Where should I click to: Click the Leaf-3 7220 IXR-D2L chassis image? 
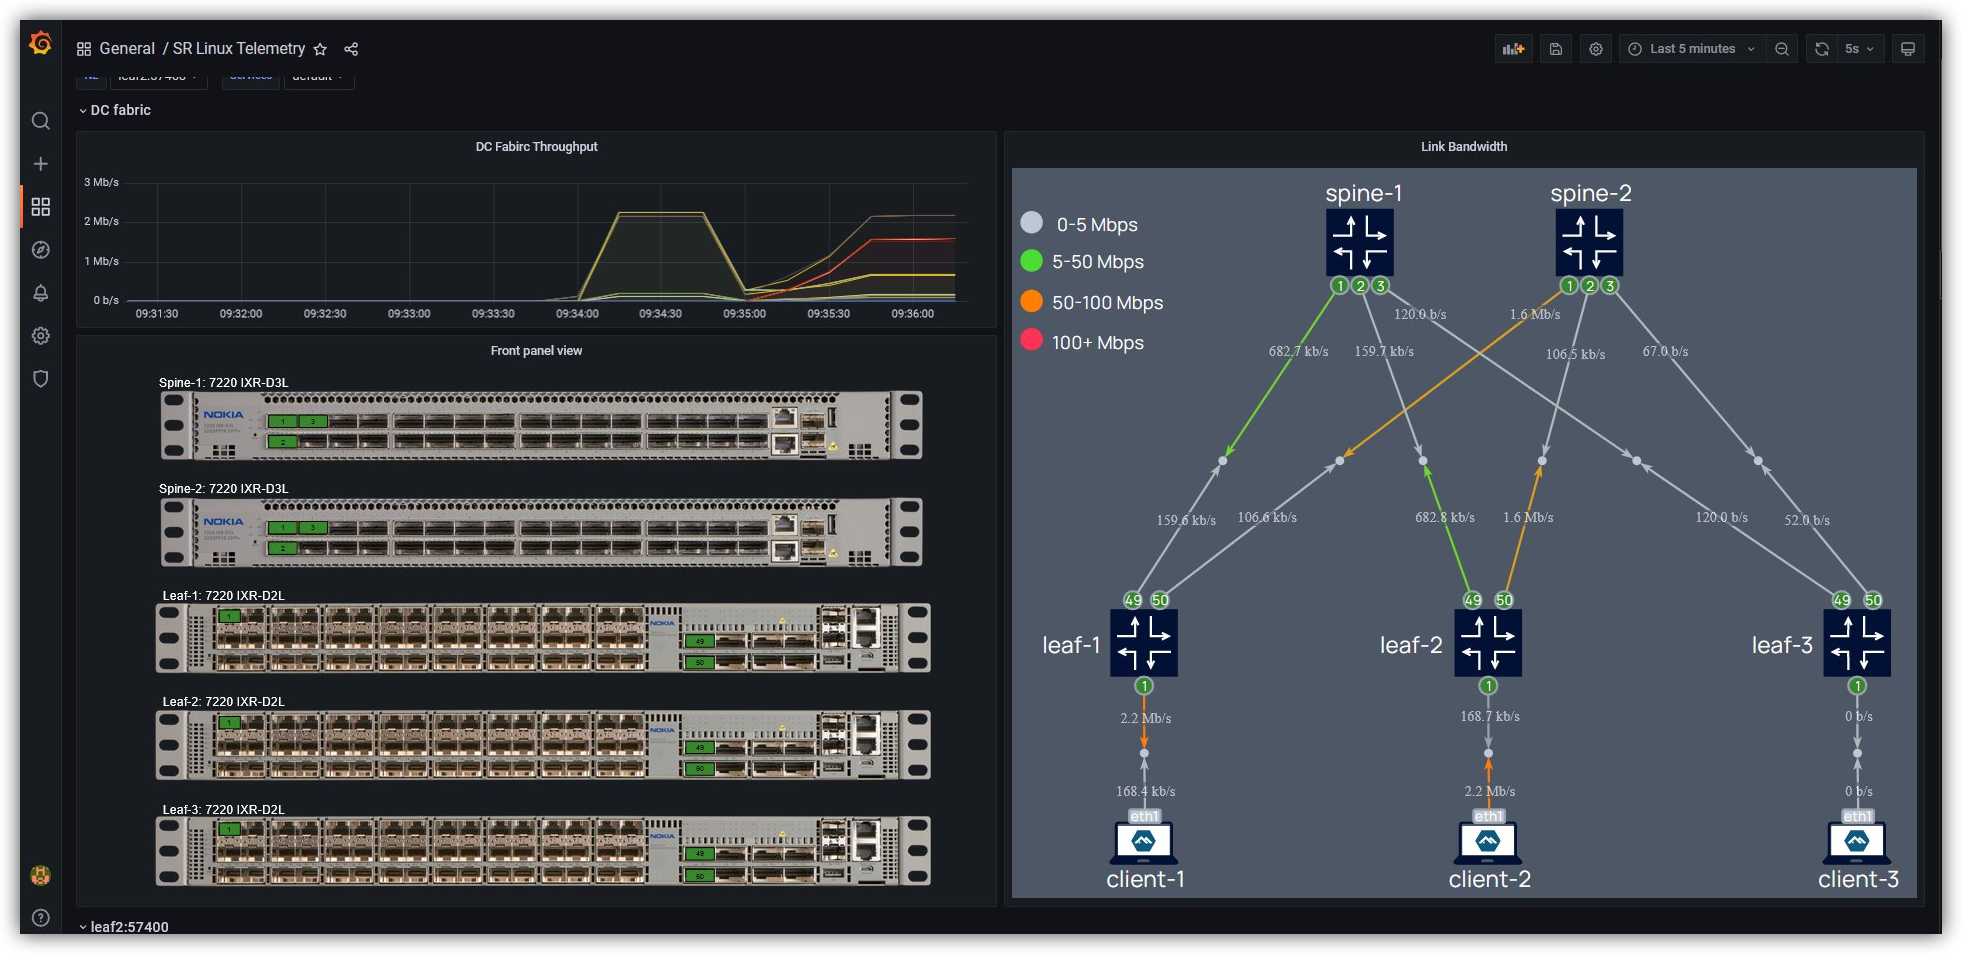543,852
